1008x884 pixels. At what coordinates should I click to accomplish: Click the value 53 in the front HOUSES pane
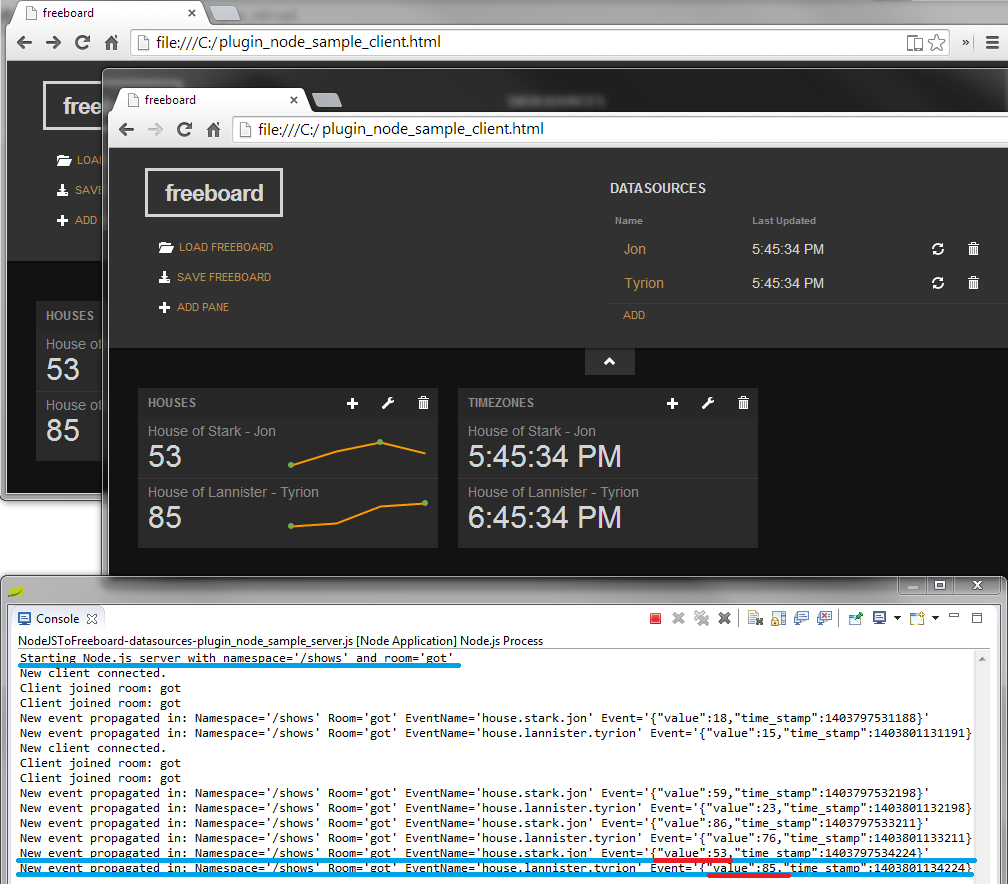pyautogui.click(x=165, y=456)
